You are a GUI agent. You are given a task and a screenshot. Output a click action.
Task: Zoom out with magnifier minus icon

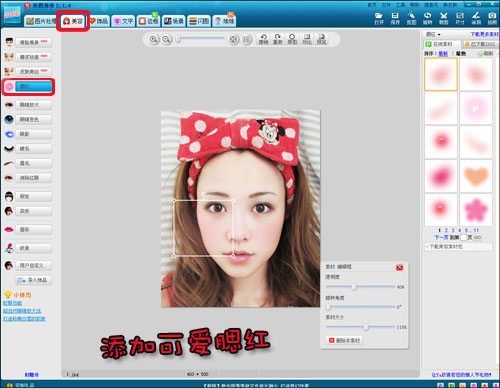click(x=166, y=40)
